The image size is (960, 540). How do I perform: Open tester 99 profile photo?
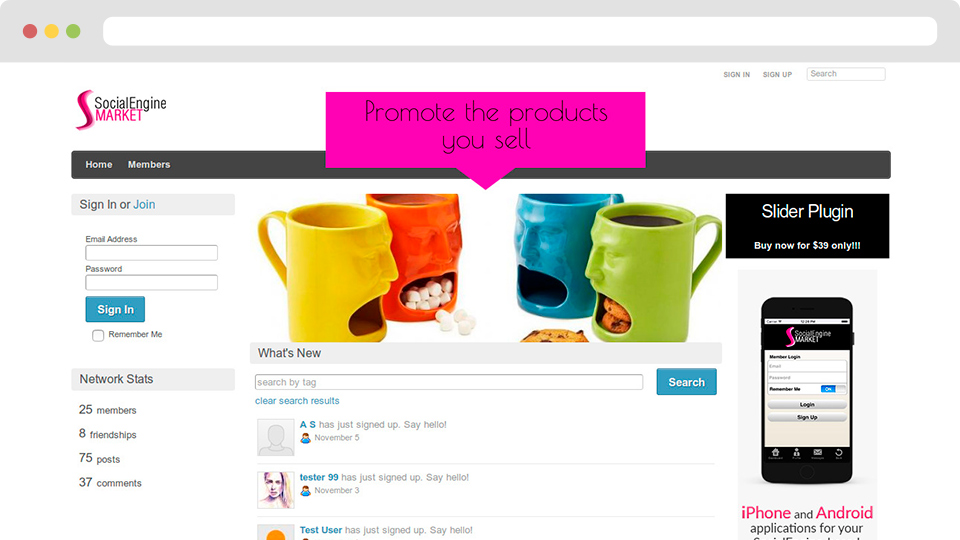(276, 490)
